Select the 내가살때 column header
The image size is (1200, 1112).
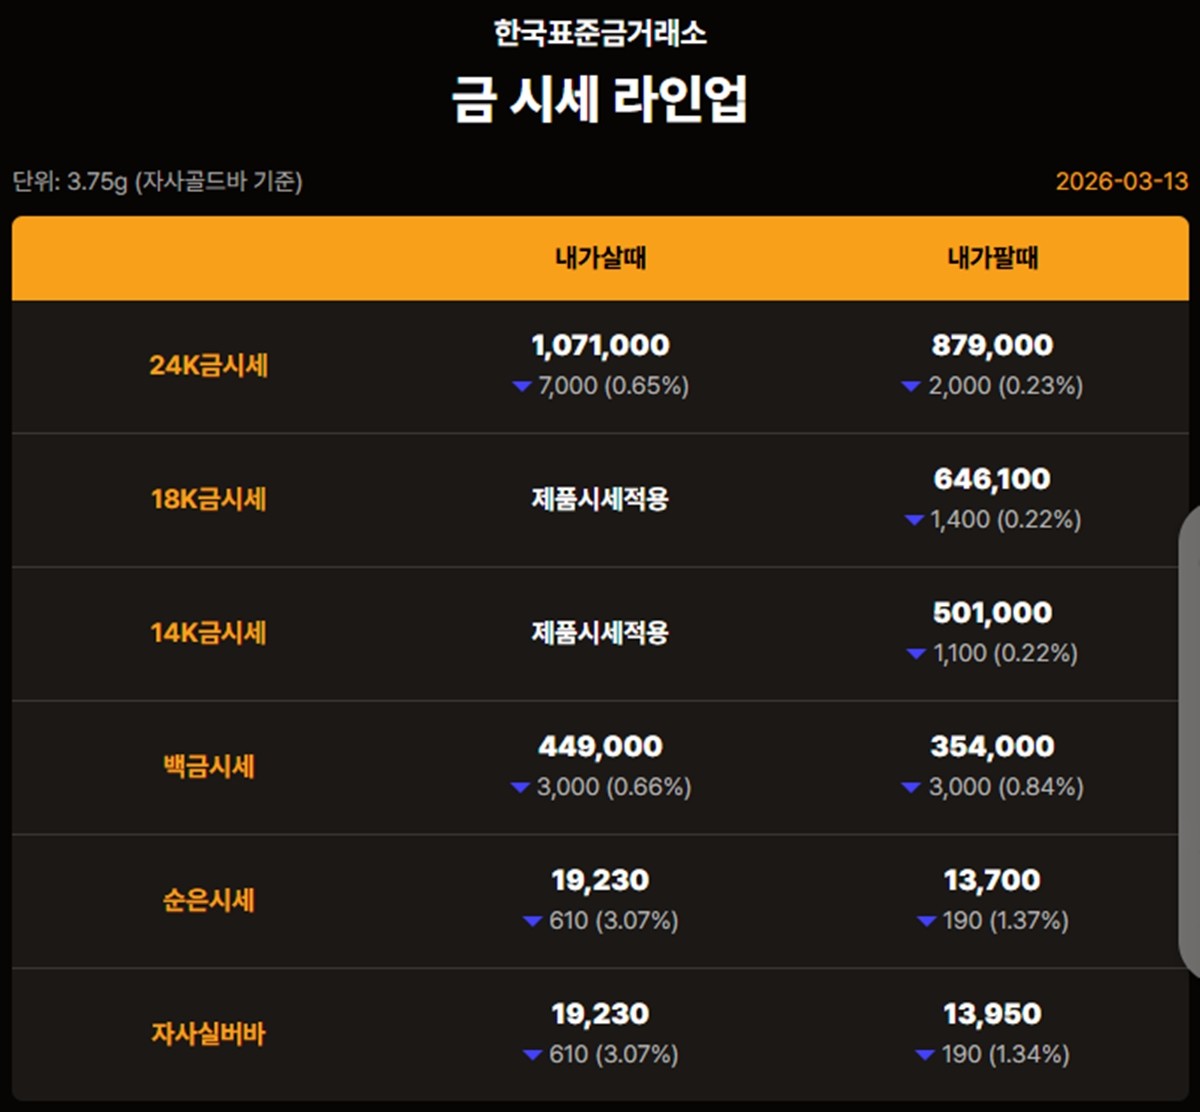pyautogui.click(x=600, y=258)
